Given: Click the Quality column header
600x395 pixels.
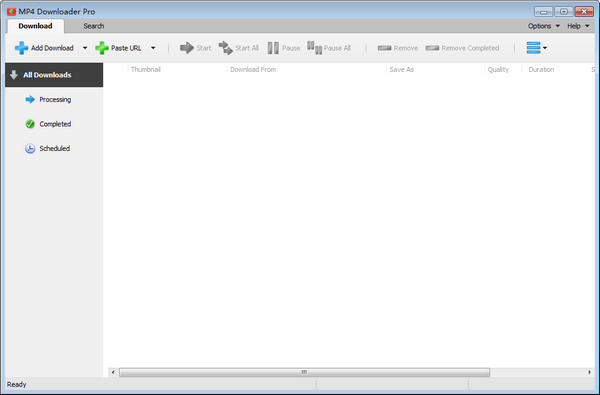Looking at the screenshot, I should (498, 69).
